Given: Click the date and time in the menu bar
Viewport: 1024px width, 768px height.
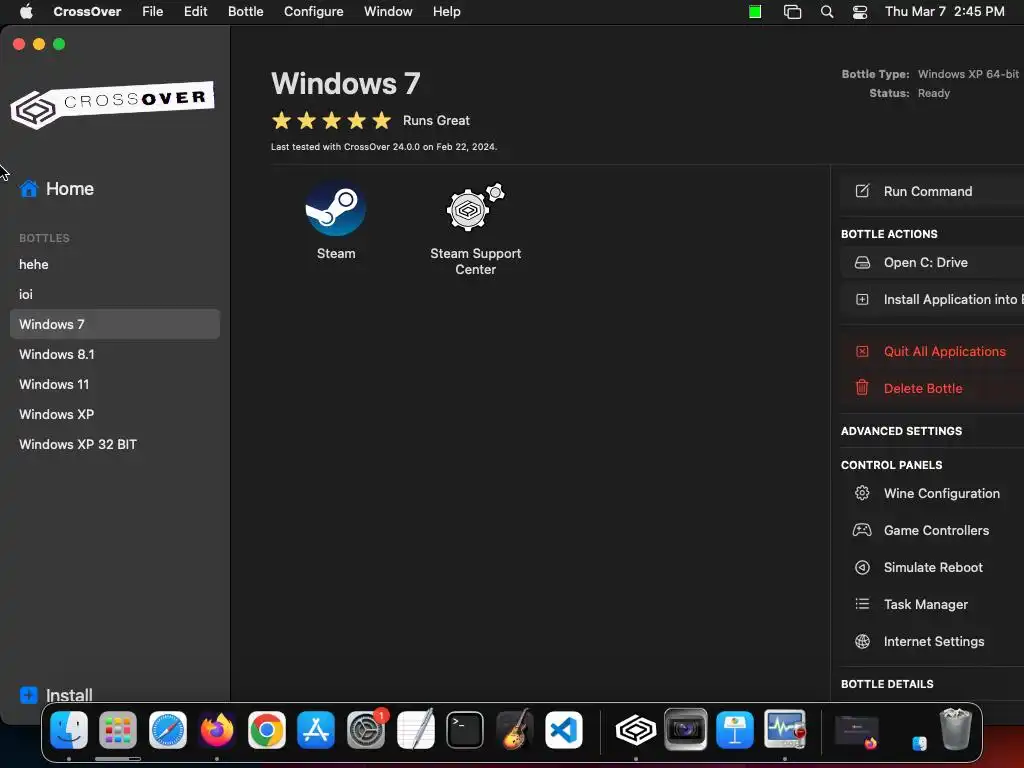Looking at the screenshot, I should pyautogui.click(x=944, y=11).
